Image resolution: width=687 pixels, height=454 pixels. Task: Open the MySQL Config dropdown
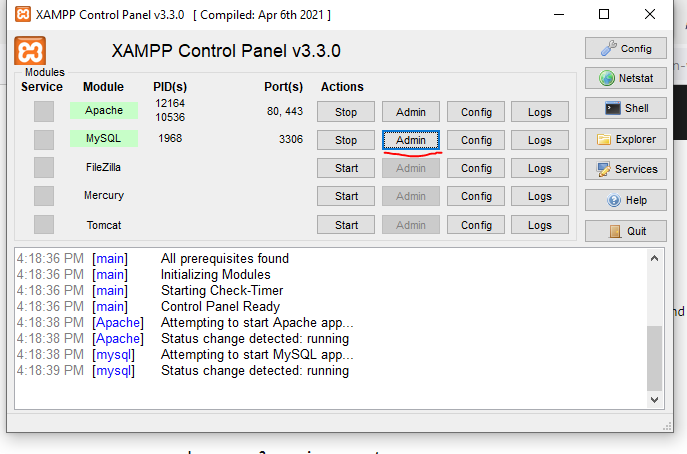pos(476,140)
